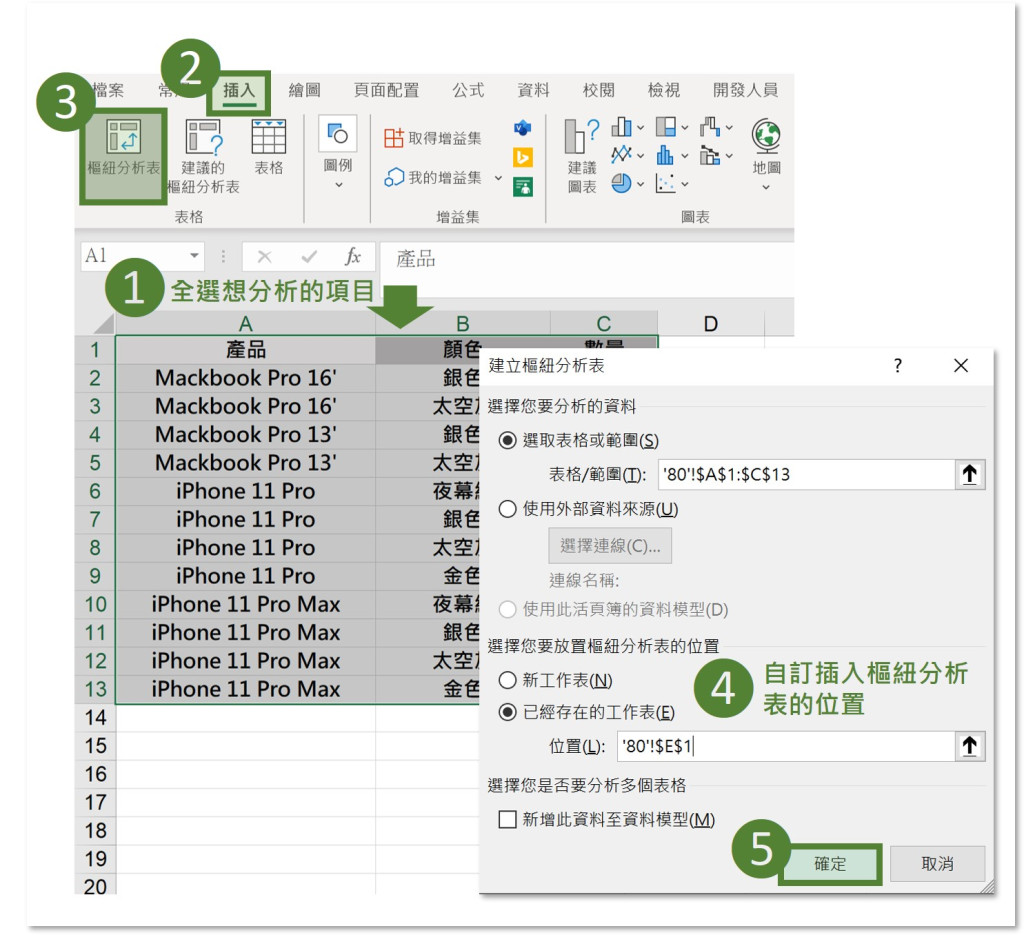
Task: Insert a column or bar chart
Action: pyautogui.click(x=621, y=127)
